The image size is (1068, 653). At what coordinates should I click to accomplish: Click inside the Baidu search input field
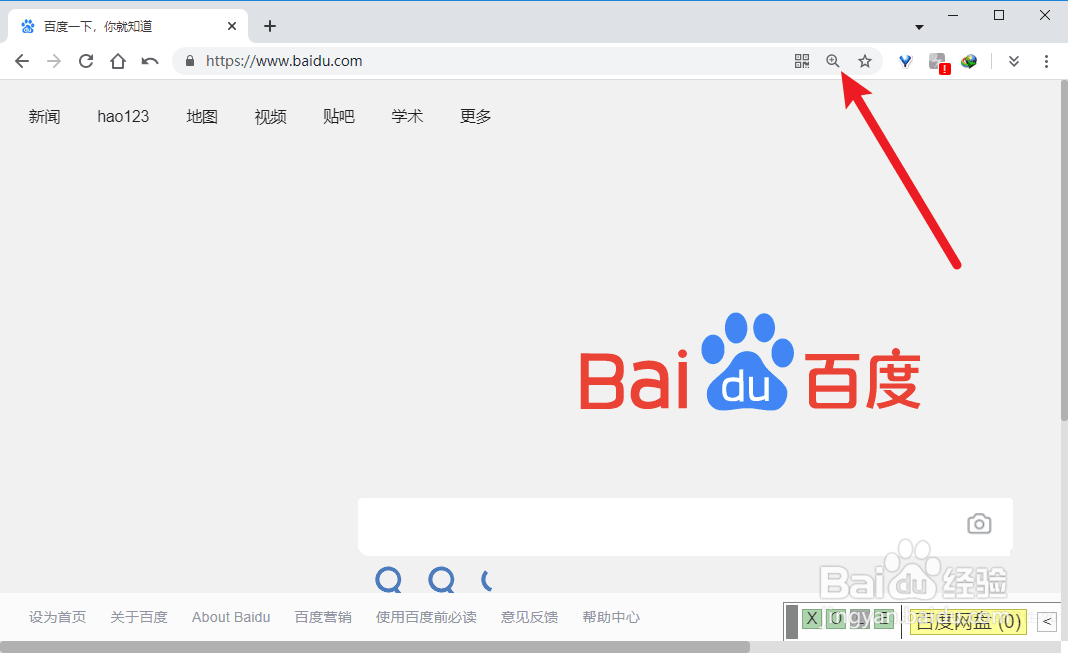tap(650, 525)
